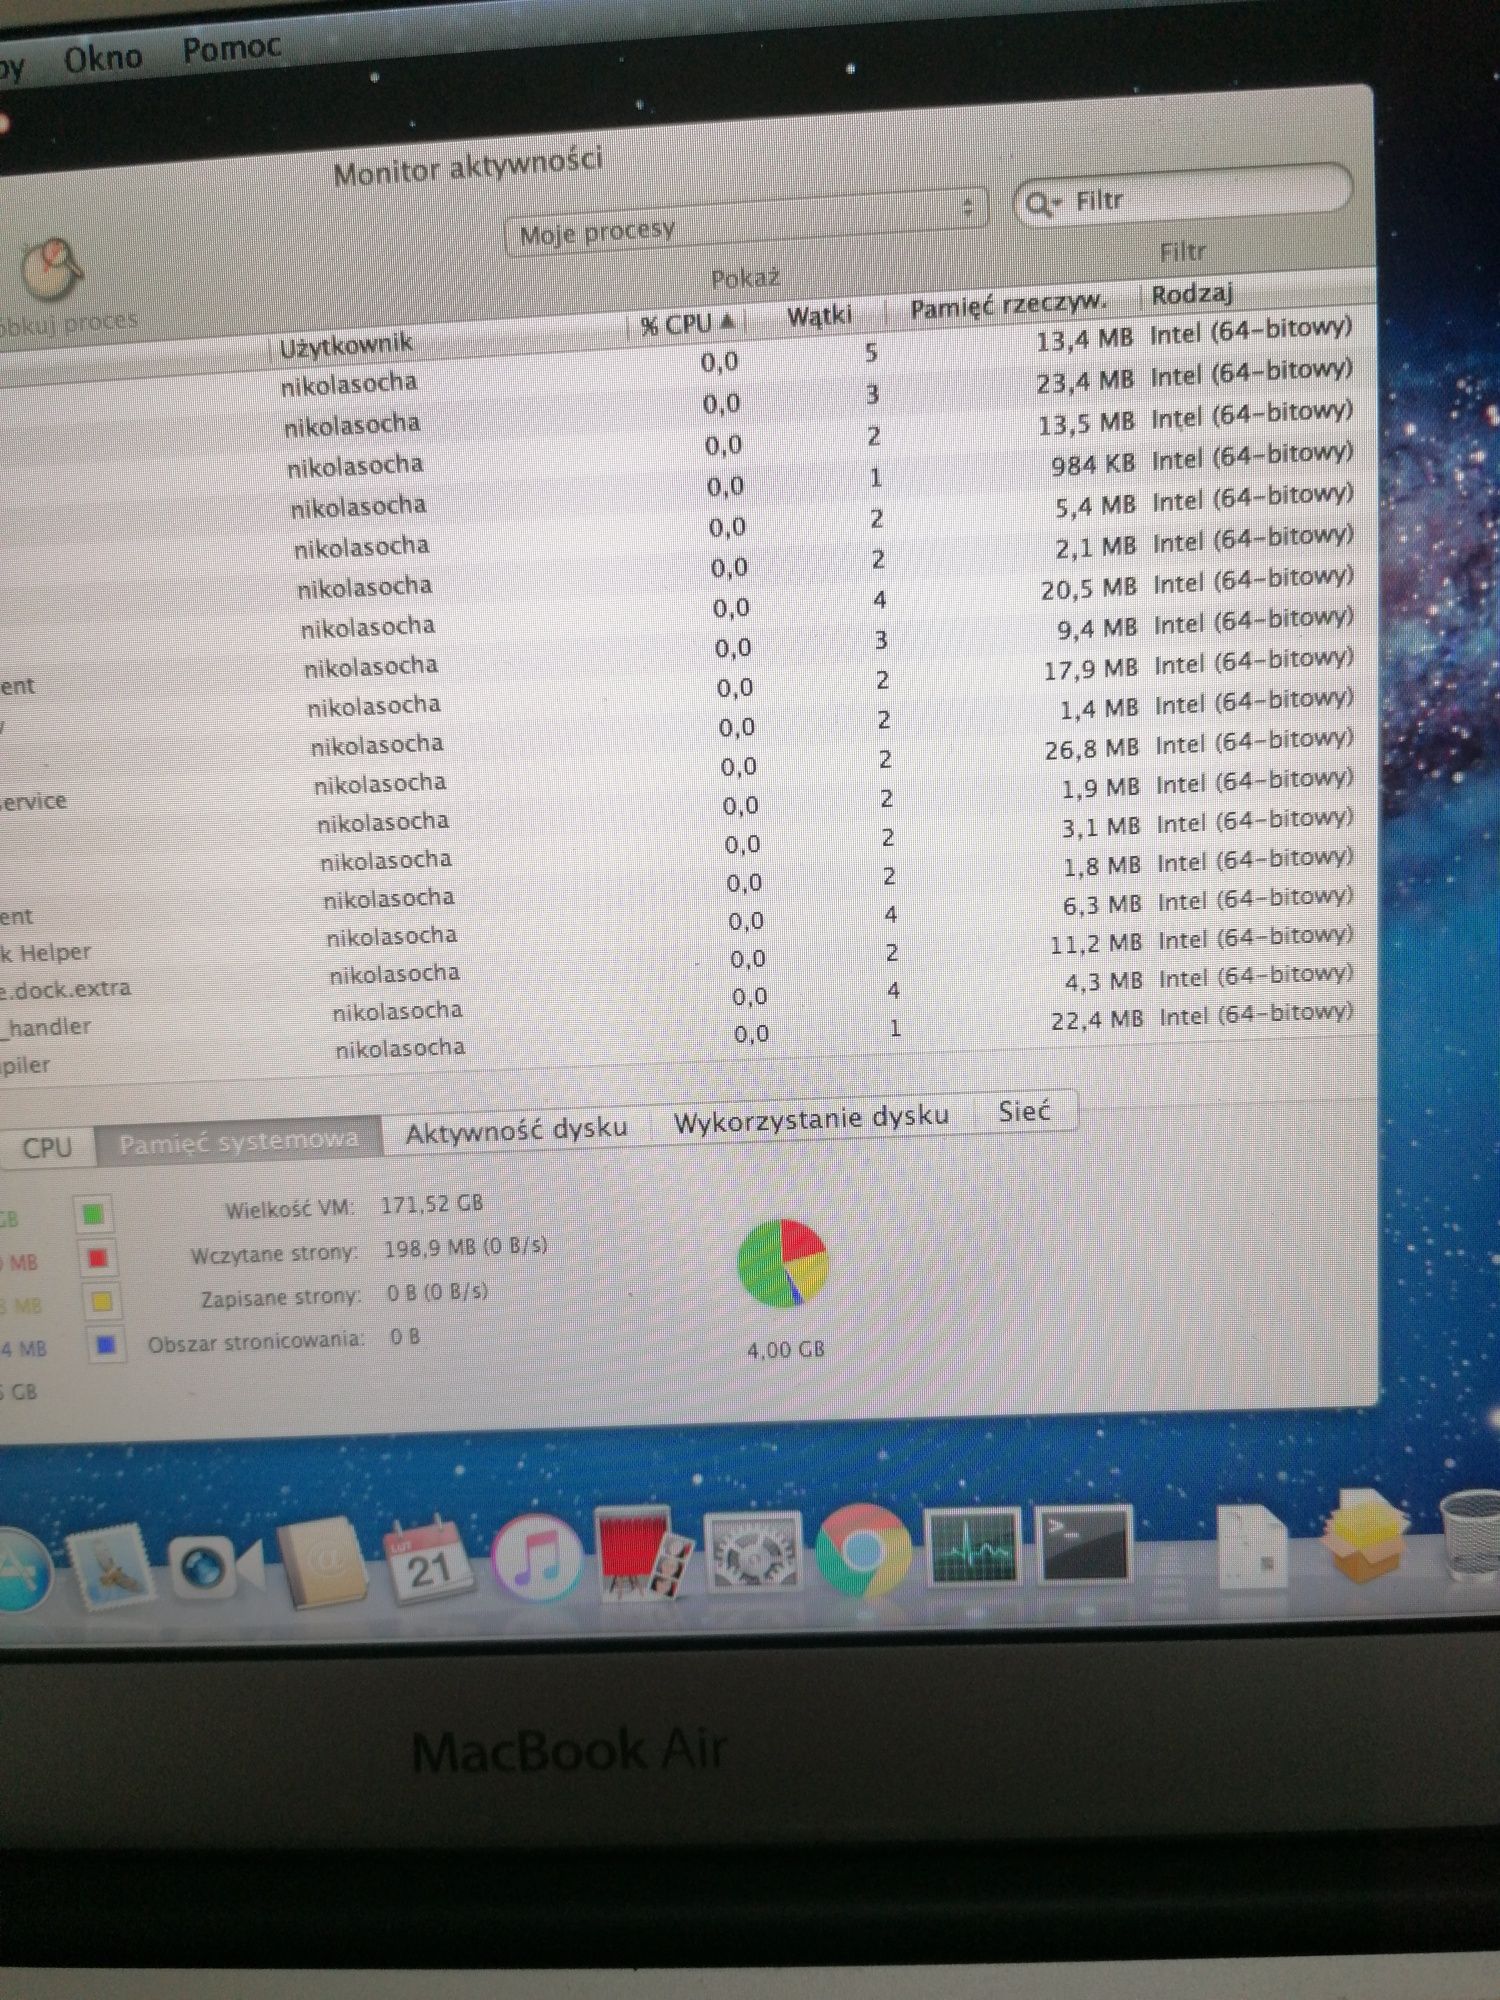
Task: Click the 23,4 MB memory cell
Action: pyautogui.click(x=1085, y=381)
